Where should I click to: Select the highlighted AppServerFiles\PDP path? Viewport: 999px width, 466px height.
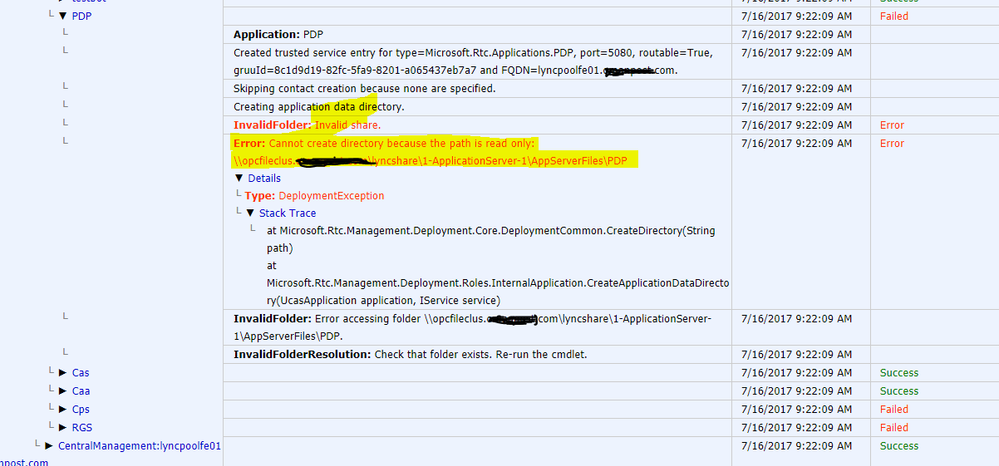coord(431,161)
